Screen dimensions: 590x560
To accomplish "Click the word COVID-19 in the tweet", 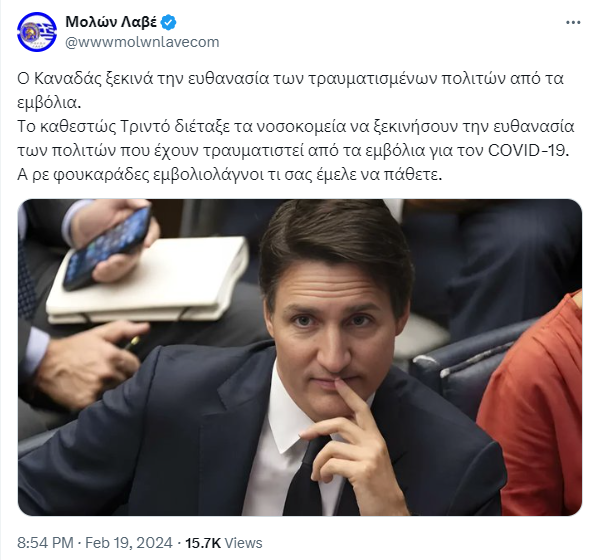I will click(527, 151).
